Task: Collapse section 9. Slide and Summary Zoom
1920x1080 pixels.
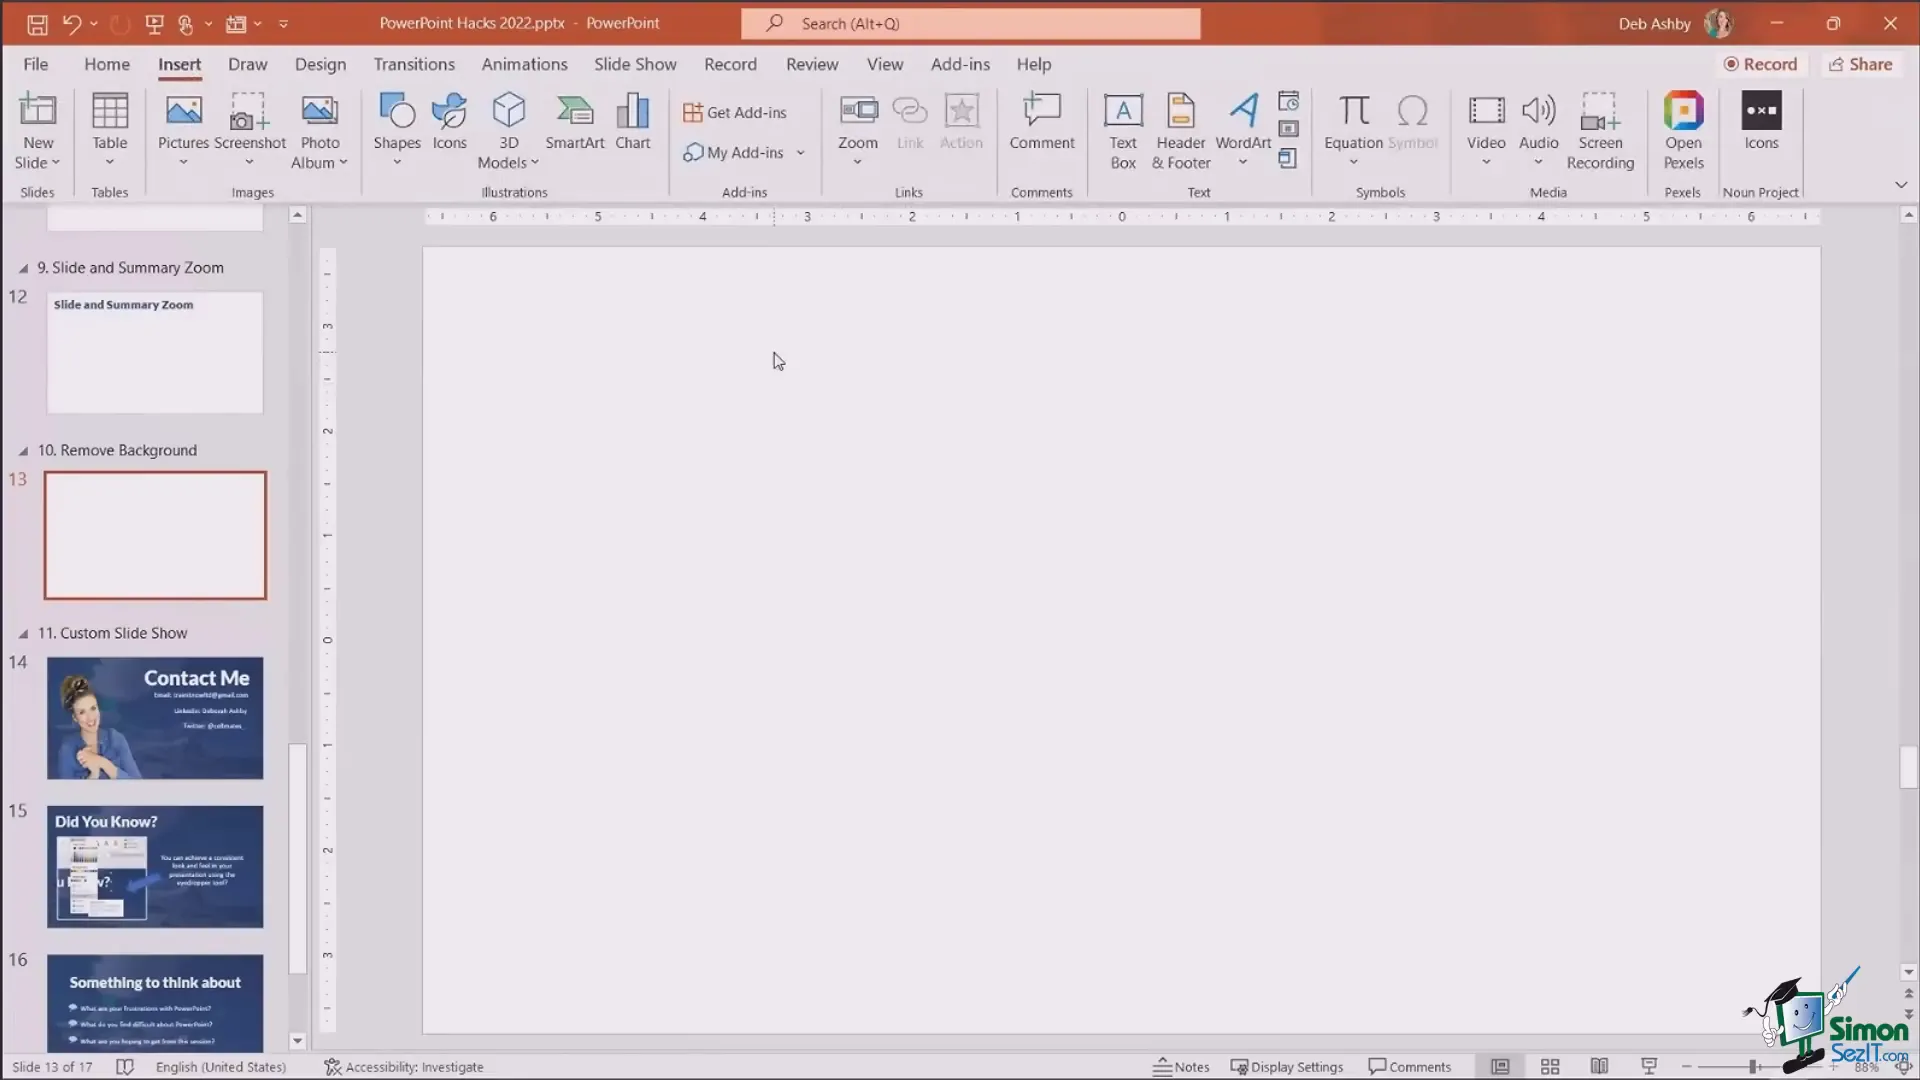Action: [23, 268]
